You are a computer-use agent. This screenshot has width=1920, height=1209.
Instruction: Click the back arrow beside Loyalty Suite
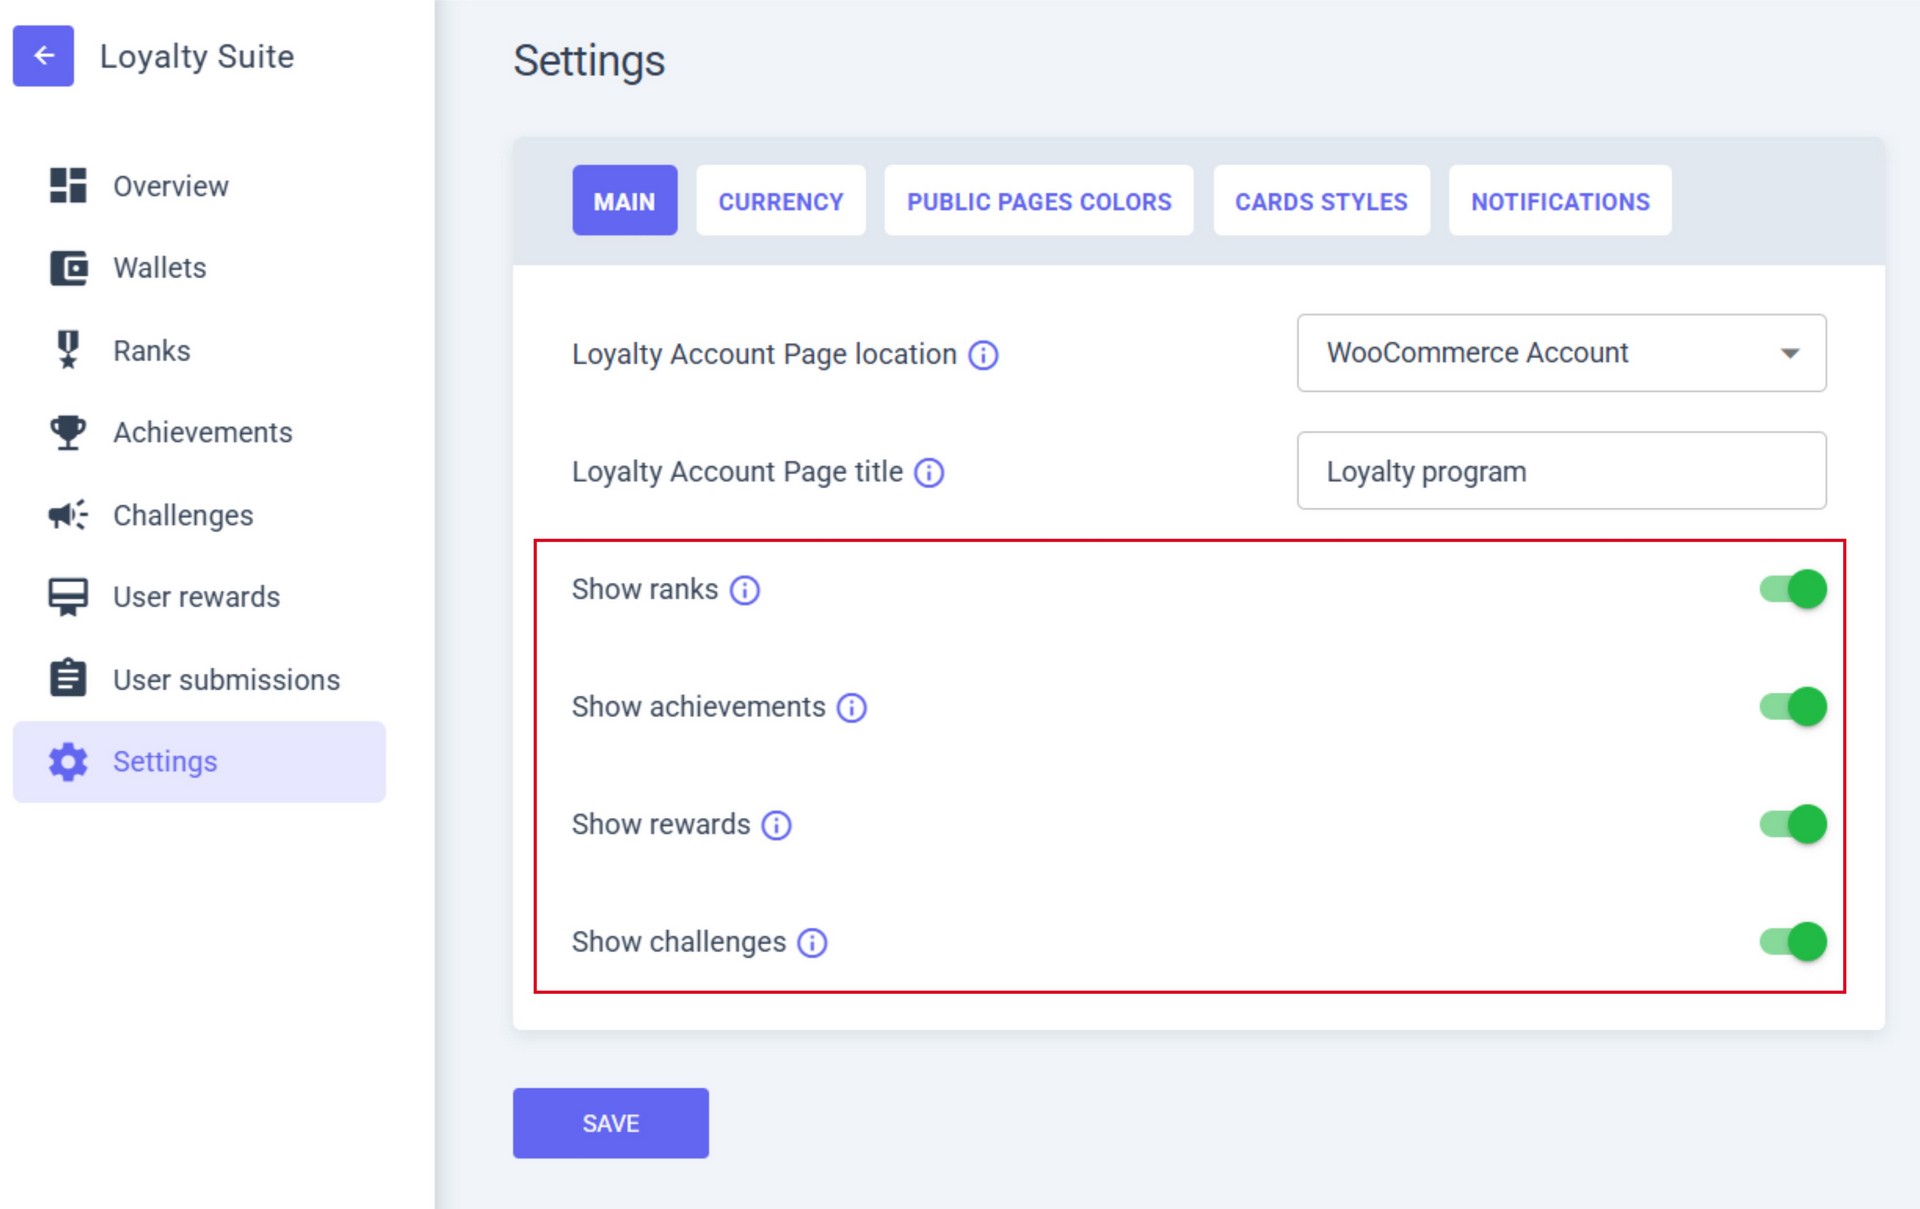43,56
